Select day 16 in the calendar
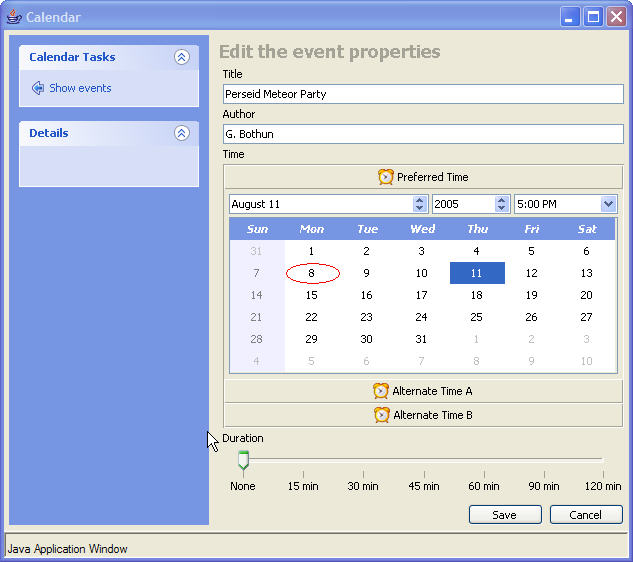633x562 pixels. (367, 295)
